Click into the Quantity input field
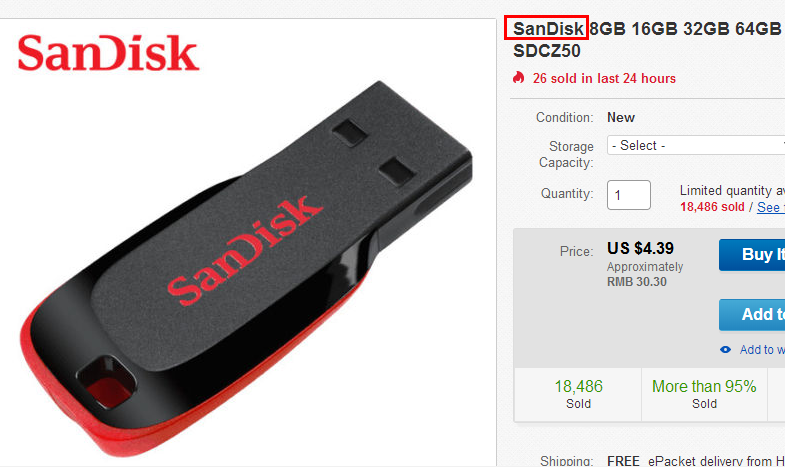This screenshot has height=467, width=785. pos(629,195)
